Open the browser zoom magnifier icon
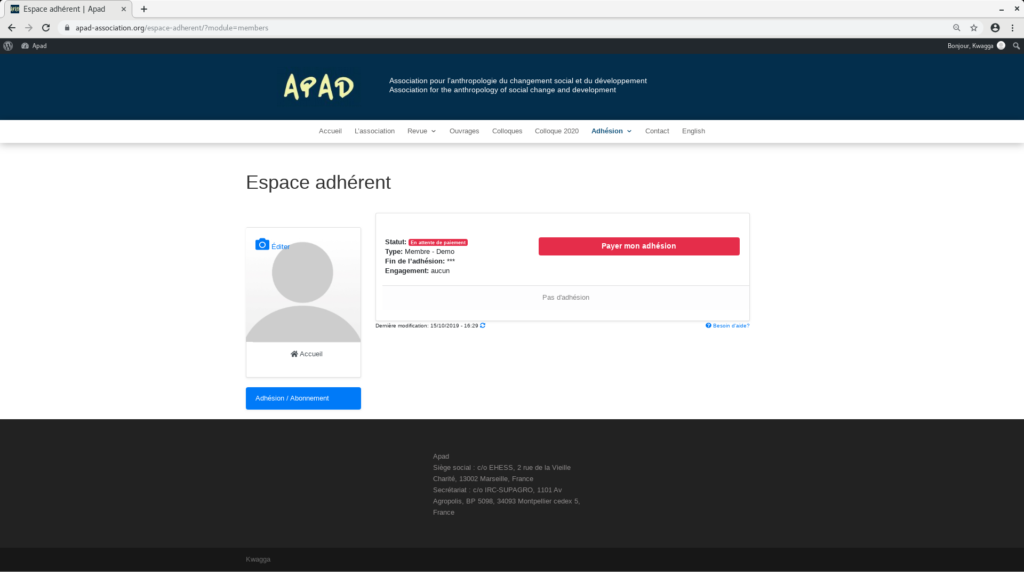This screenshot has height=576, width=1024. pos(956,28)
